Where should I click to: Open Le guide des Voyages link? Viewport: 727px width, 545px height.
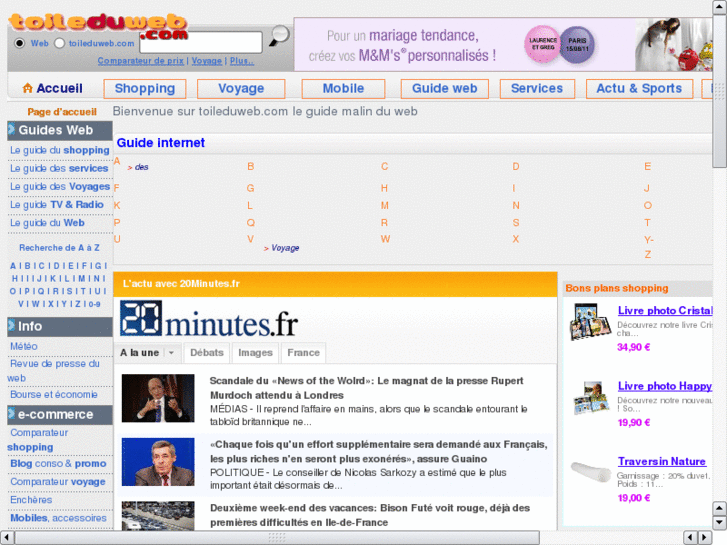pos(60,186)
